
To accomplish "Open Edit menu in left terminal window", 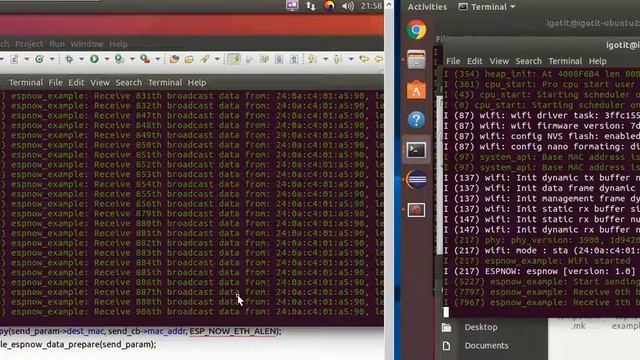I will pos(76,82).
